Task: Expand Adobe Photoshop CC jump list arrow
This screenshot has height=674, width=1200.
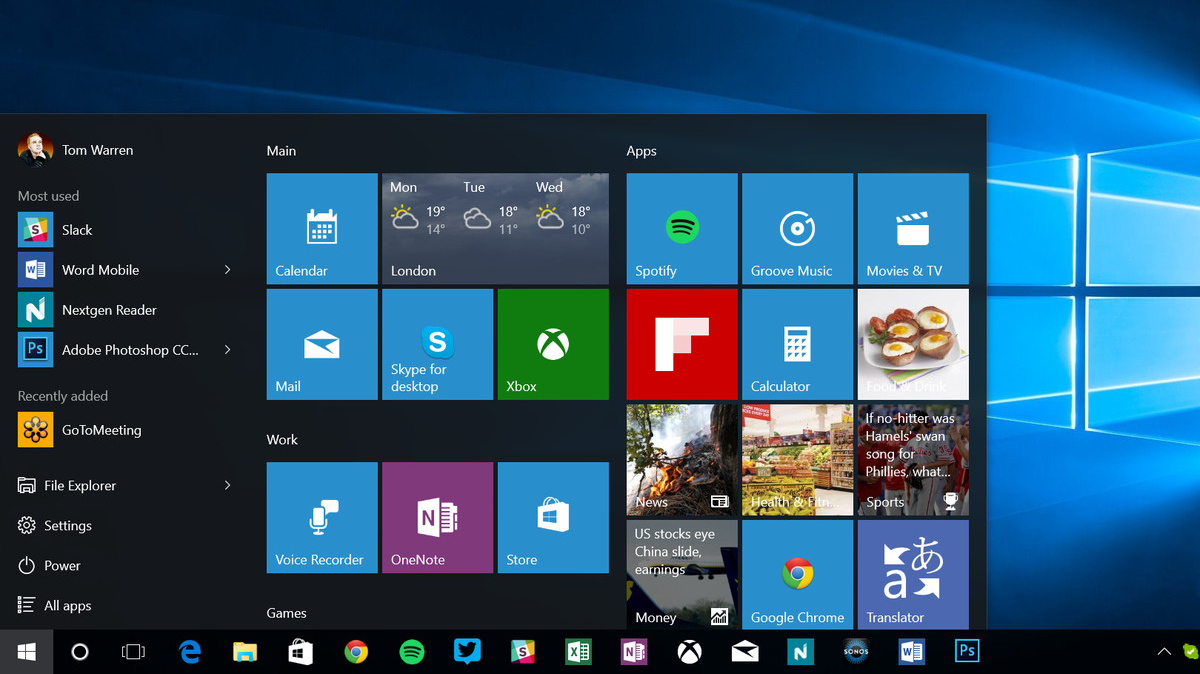Action: point(227,350)
